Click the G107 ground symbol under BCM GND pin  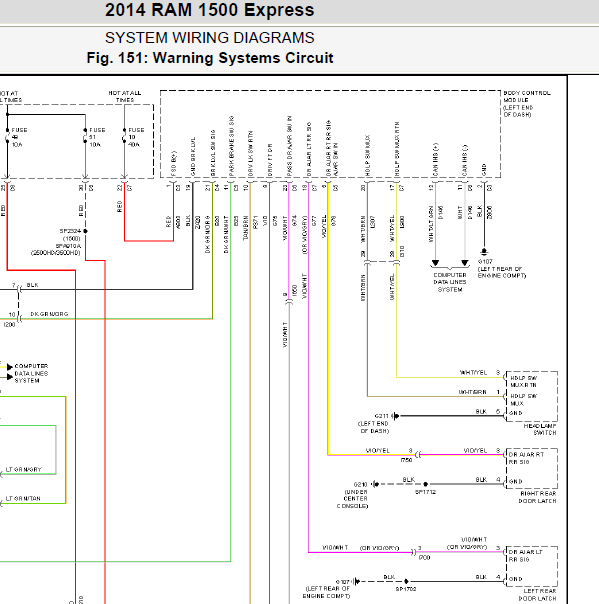point(484,252)
